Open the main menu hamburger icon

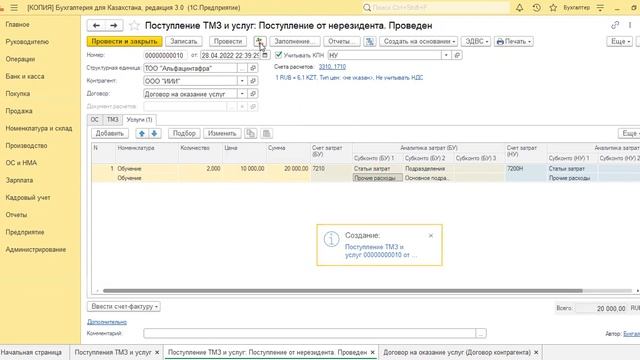pyautogui.click(x=14, y=7)
